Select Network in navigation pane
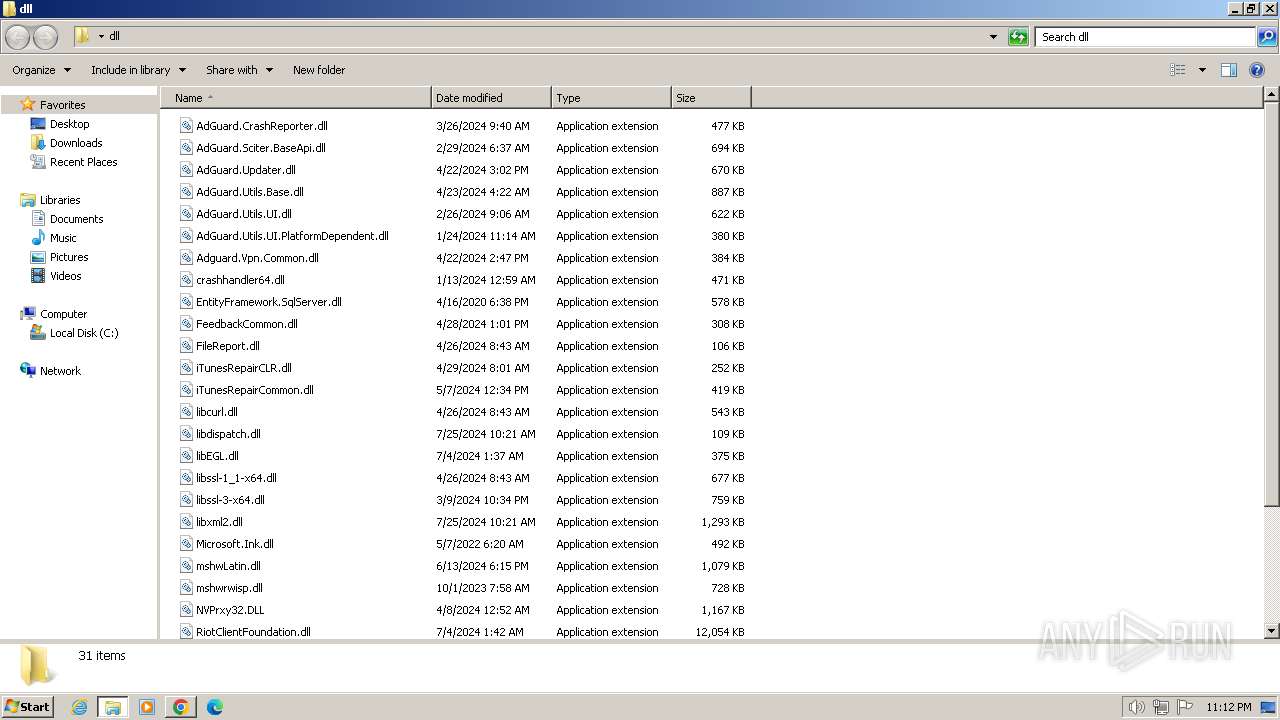This screenshot has height=720, width=1280. click(60, 371)
